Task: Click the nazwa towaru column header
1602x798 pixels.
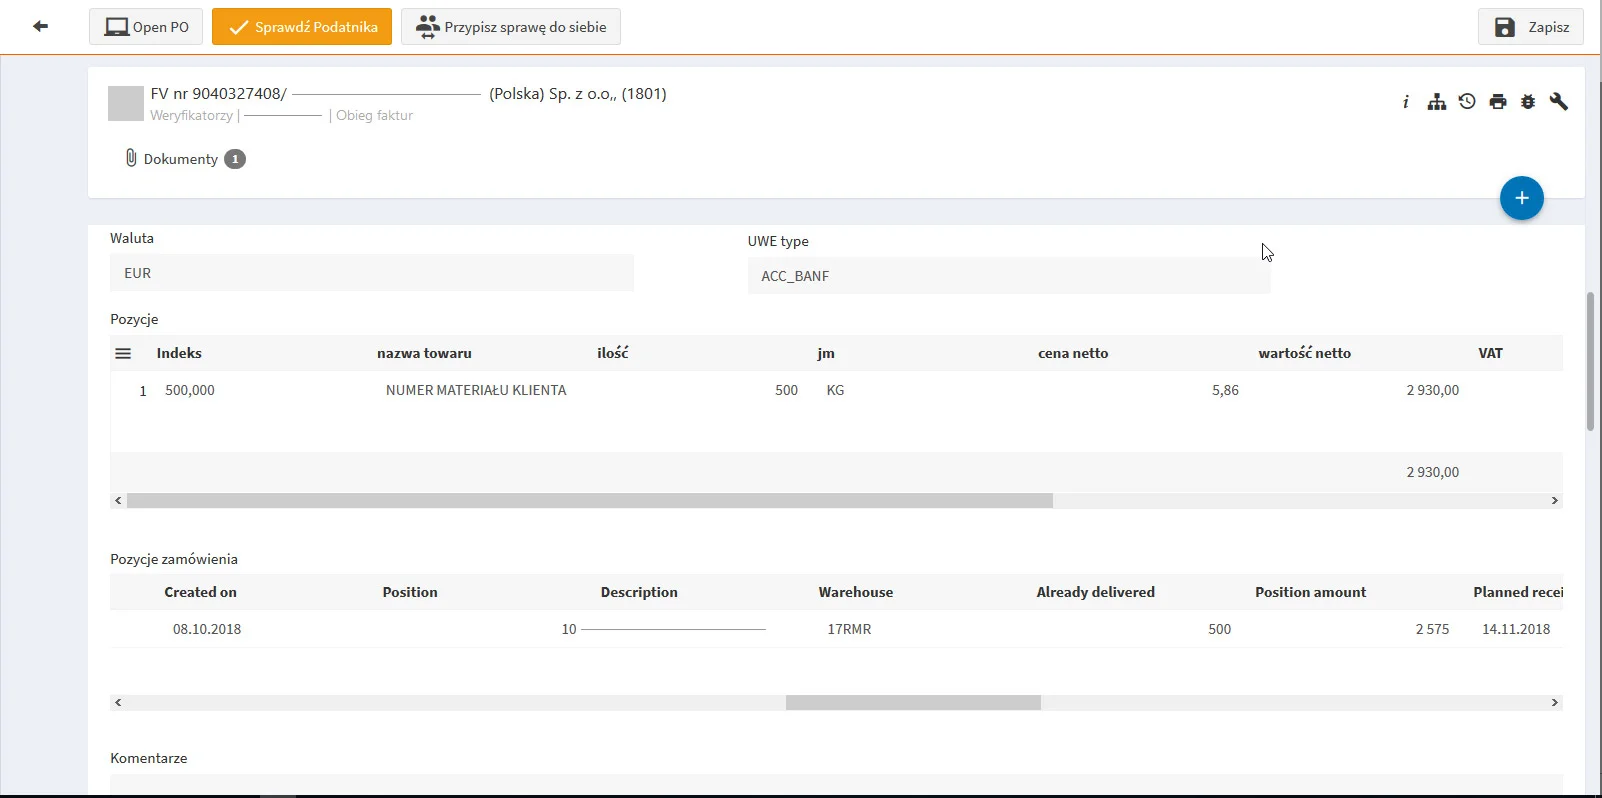Action: (x=424, y=353)
